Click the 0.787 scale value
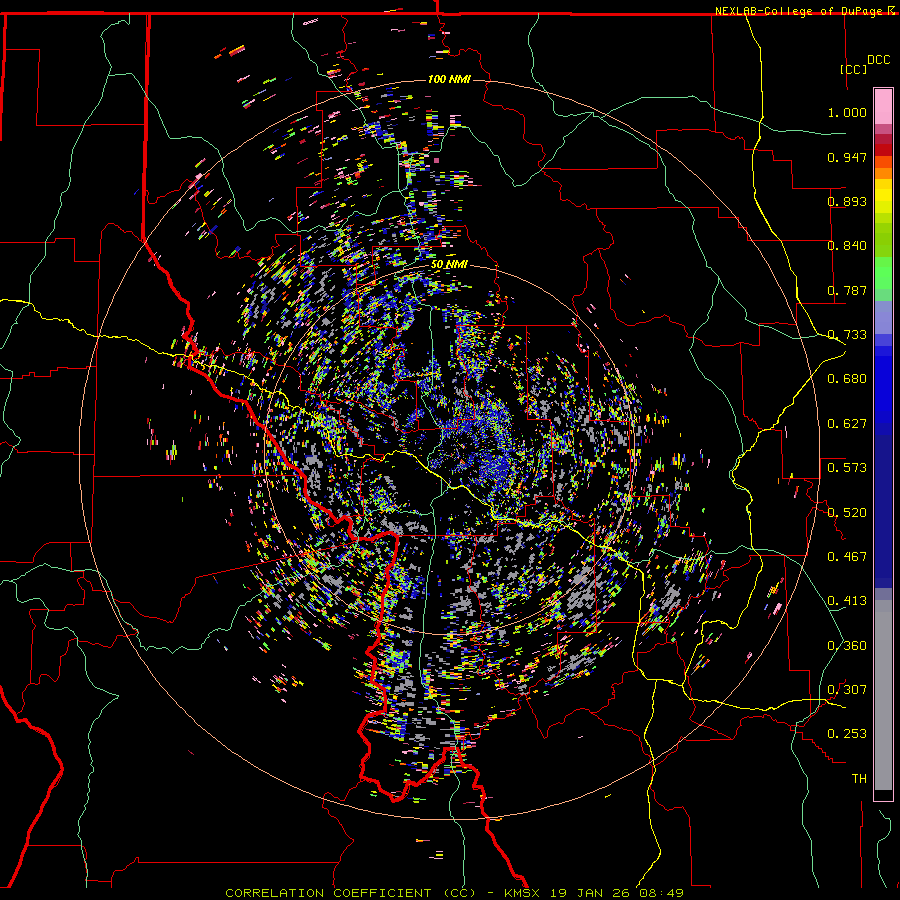 click(847, 290)
